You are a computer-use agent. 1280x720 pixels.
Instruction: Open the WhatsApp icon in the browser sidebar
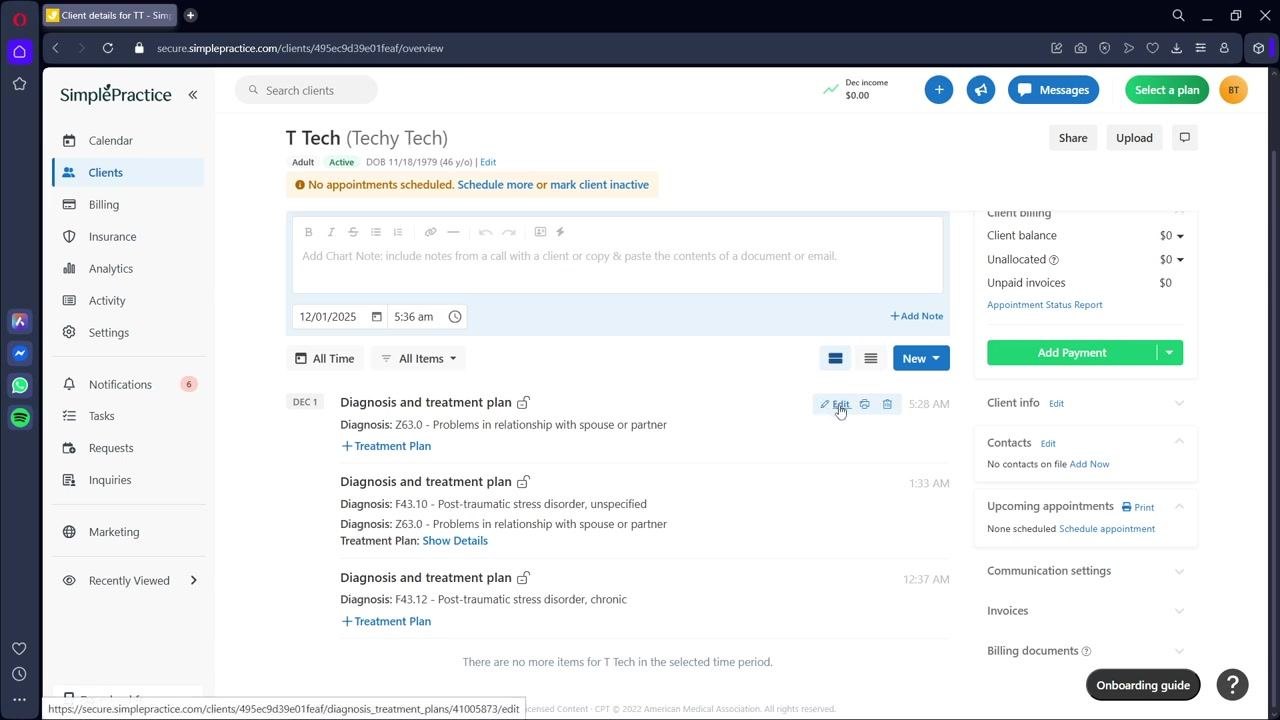(x=20, y=385)
